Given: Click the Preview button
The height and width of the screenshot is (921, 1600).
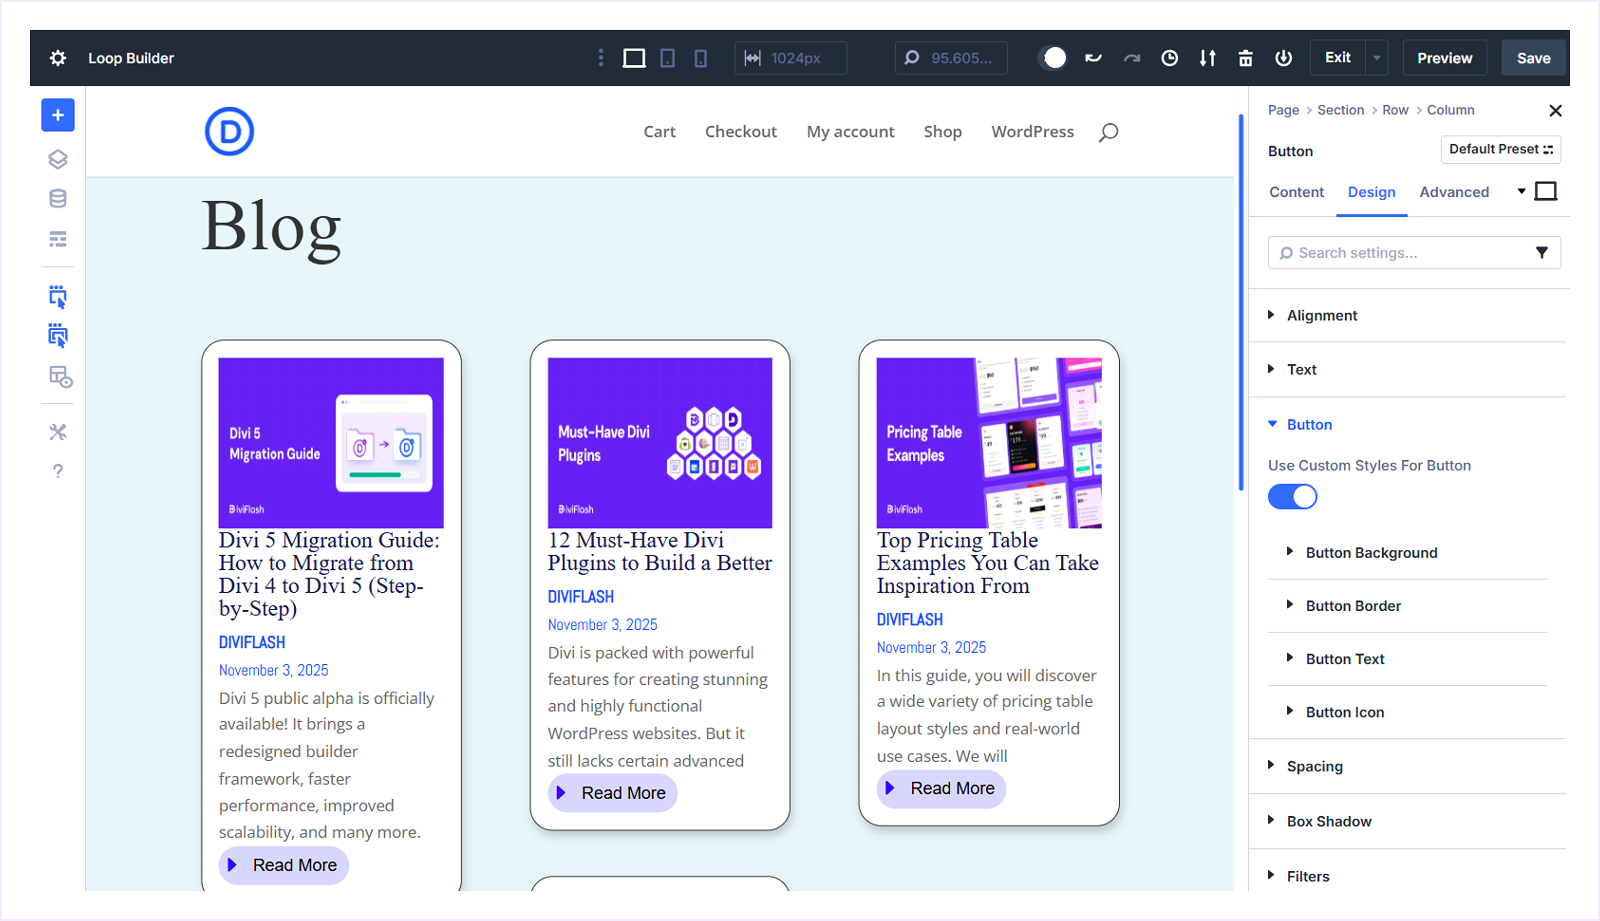Looking at the screenshot, I should [1444, 58].
